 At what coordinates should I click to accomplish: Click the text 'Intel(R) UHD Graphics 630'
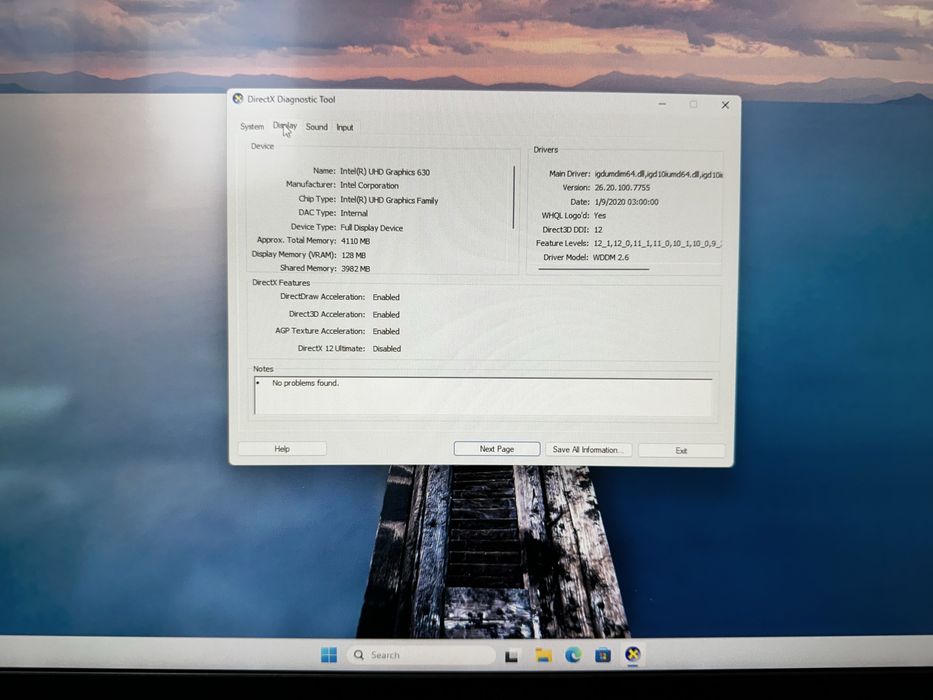click(385, 172)
